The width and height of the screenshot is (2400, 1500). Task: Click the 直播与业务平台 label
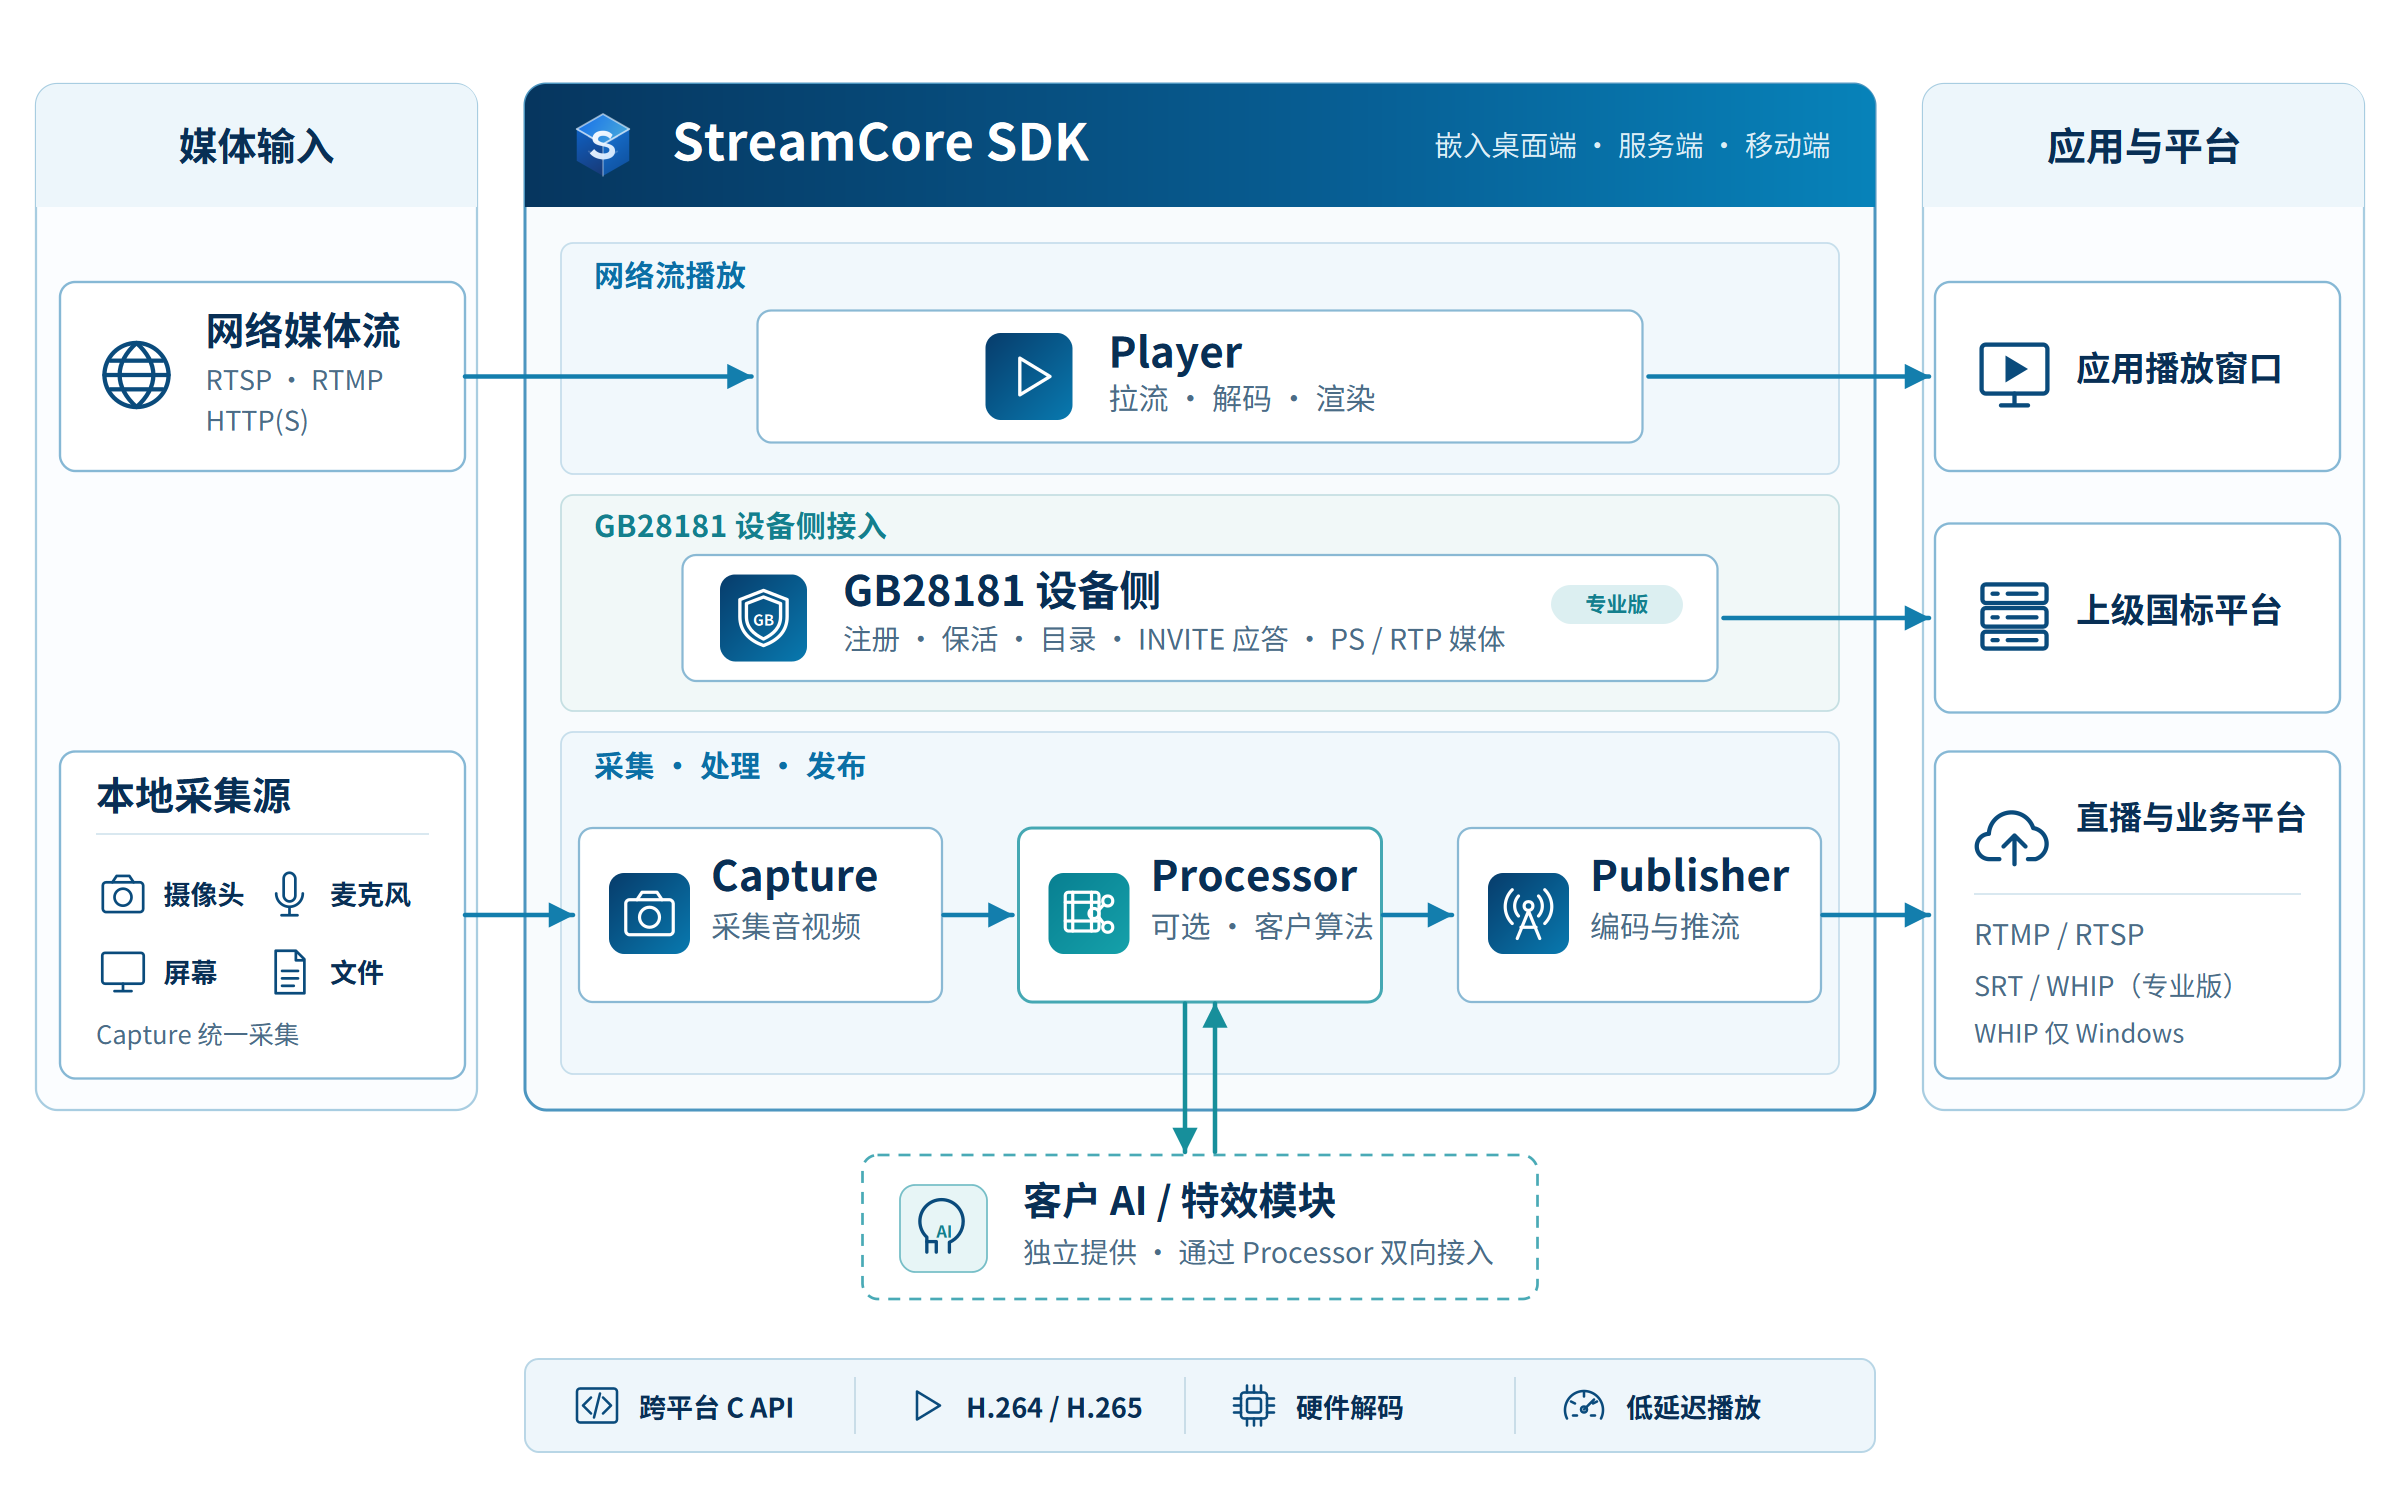2190,818
